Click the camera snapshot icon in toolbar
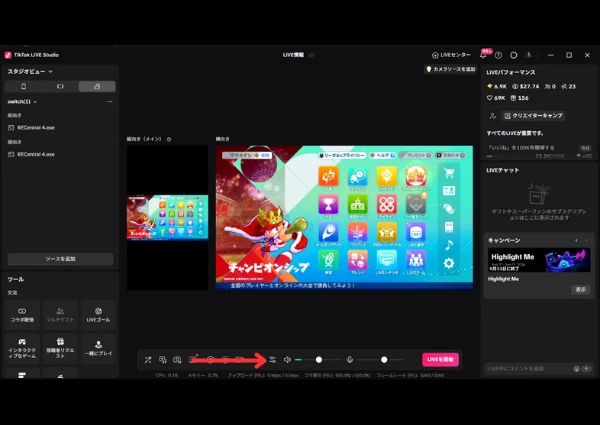The height and width of the screenshot is (425, 600). (x=177, y=360)
